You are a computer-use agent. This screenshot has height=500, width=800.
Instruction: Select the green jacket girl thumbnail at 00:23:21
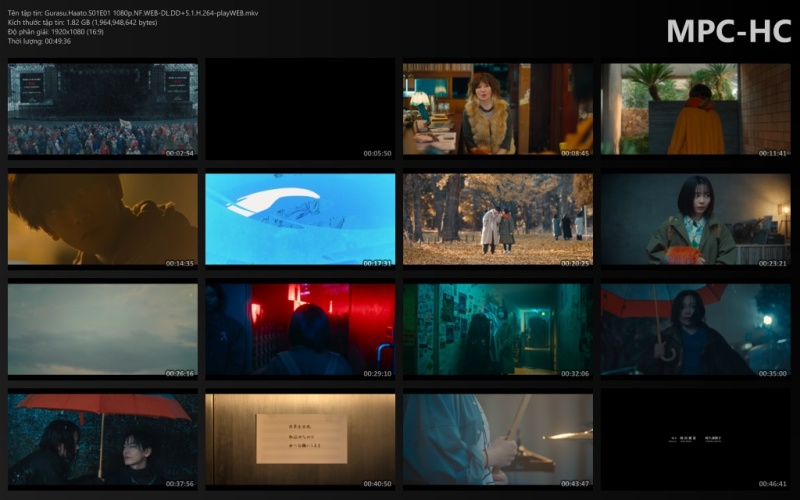(695, 219)
